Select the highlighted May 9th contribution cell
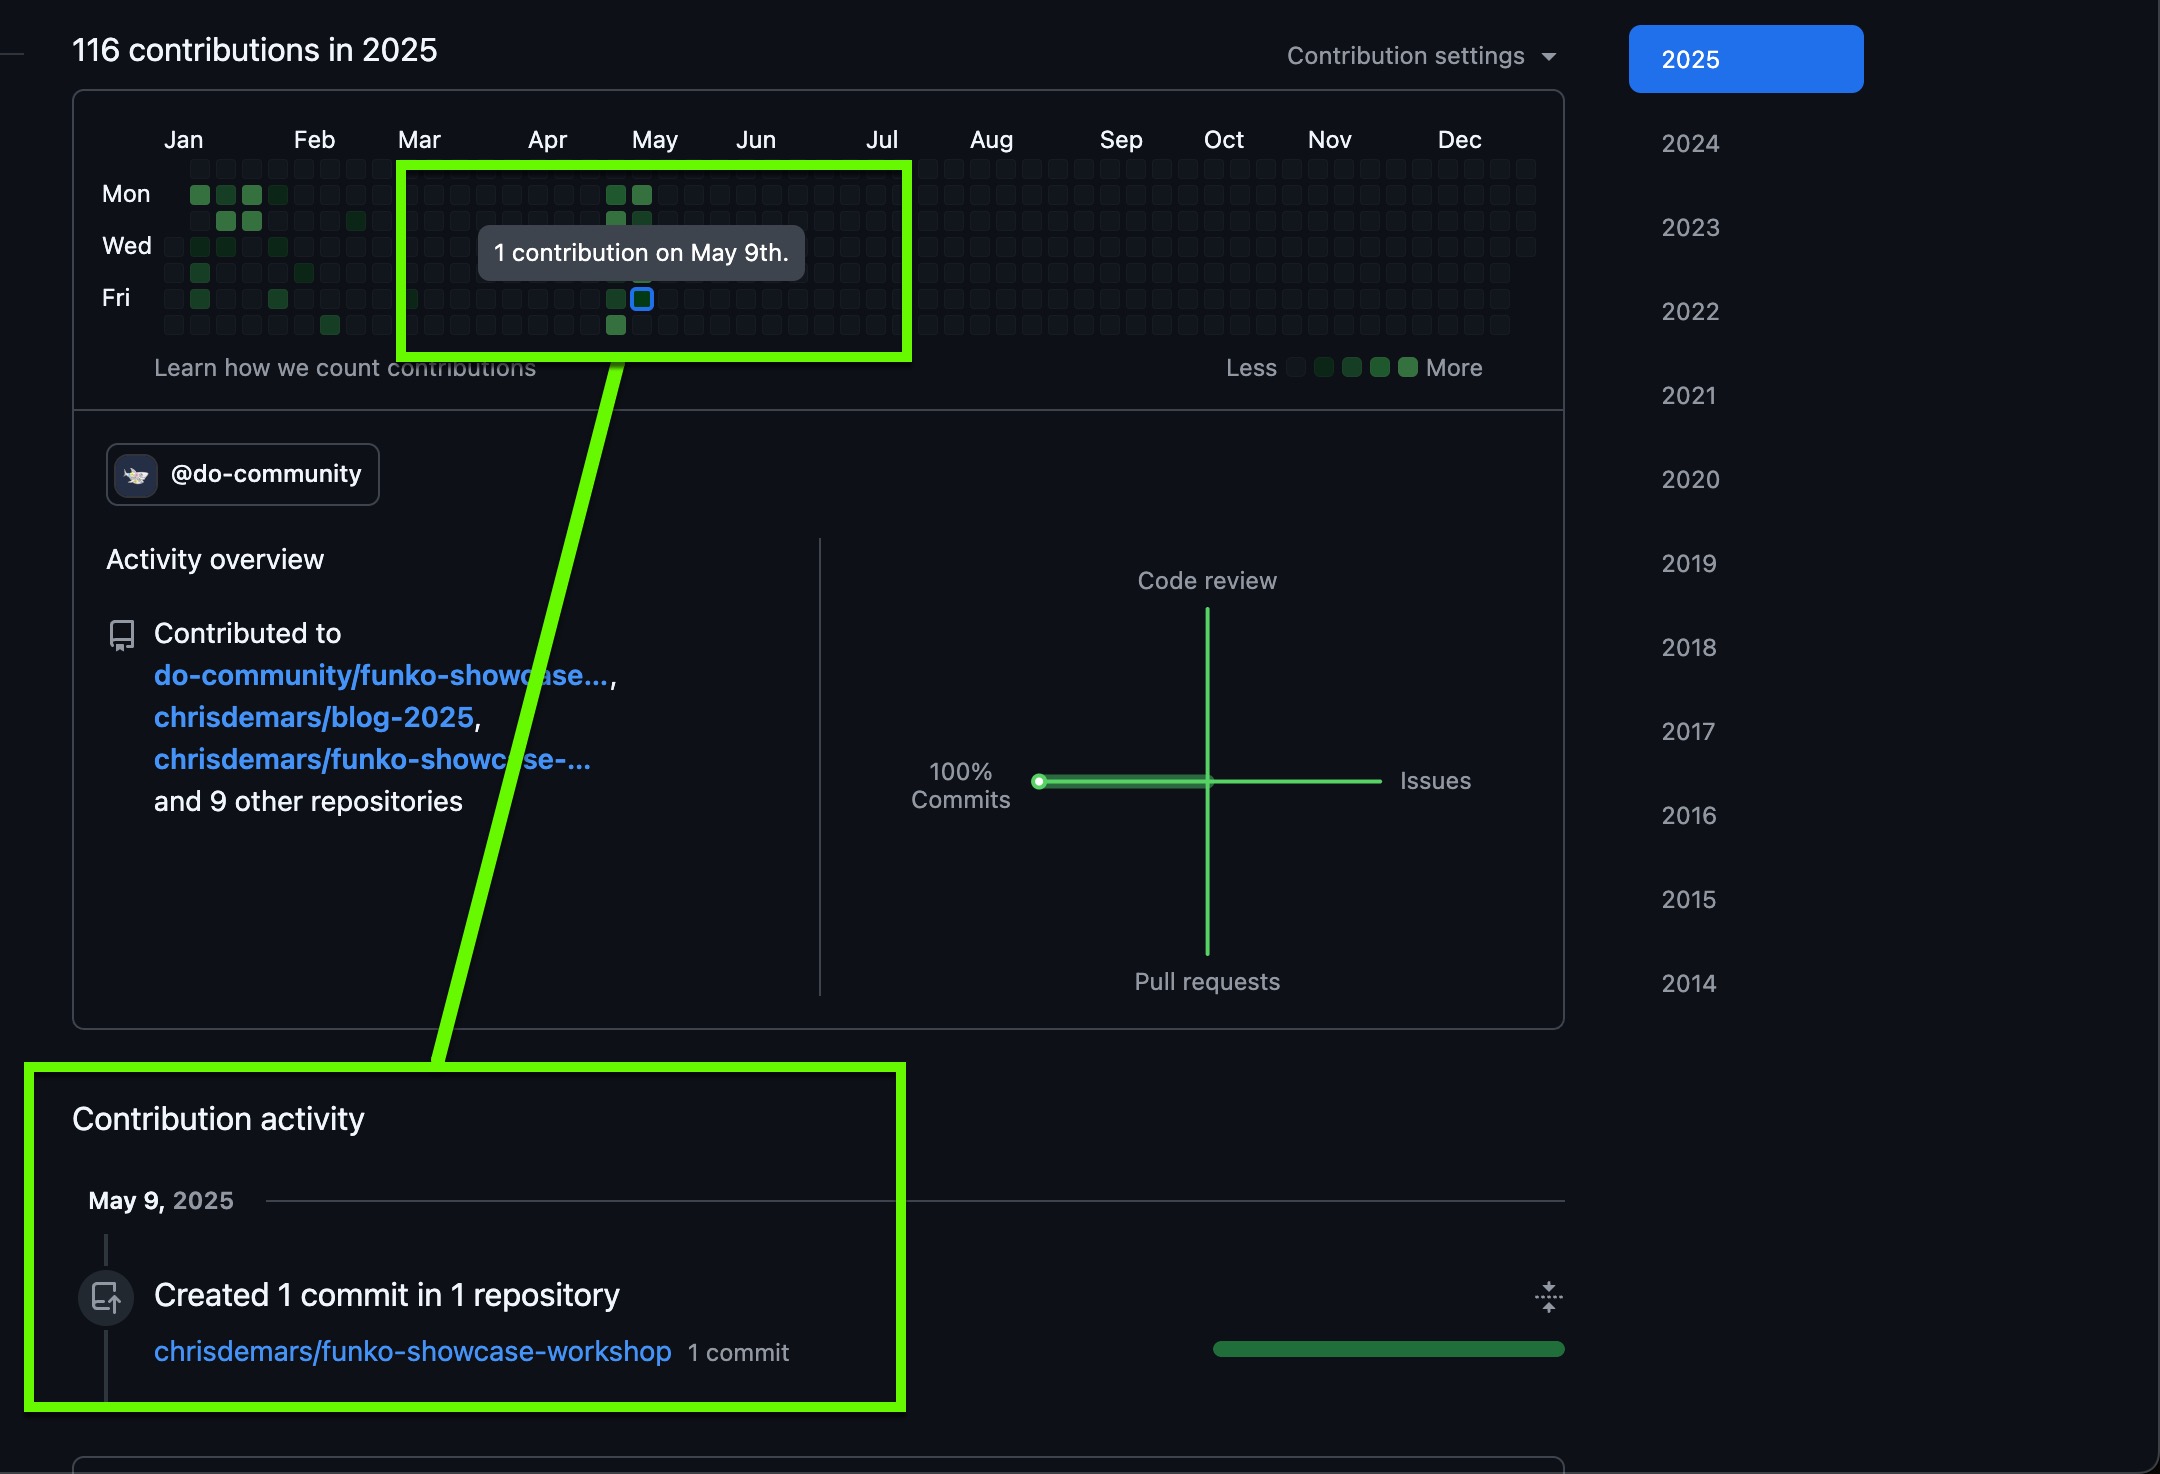Image resolution: width=2160 pixels, height=1474 pixels. pos(642,298)
